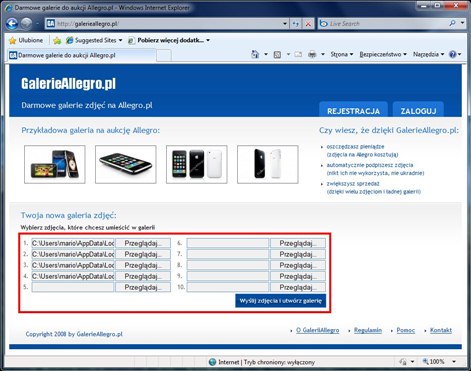
Task: Click Przeglądaj button for file 5
Action: pyautogui.click(x=143, y=287)
